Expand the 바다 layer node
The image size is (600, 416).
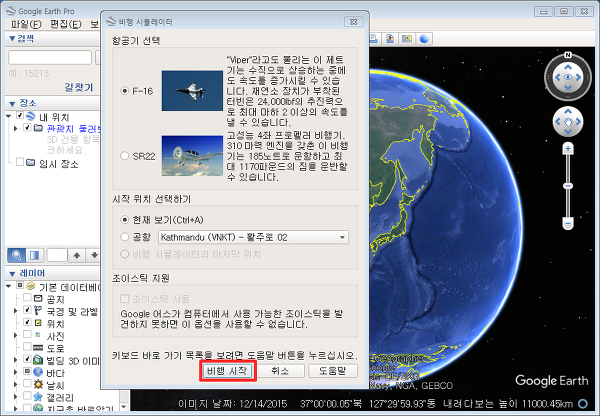pos(16,372)
